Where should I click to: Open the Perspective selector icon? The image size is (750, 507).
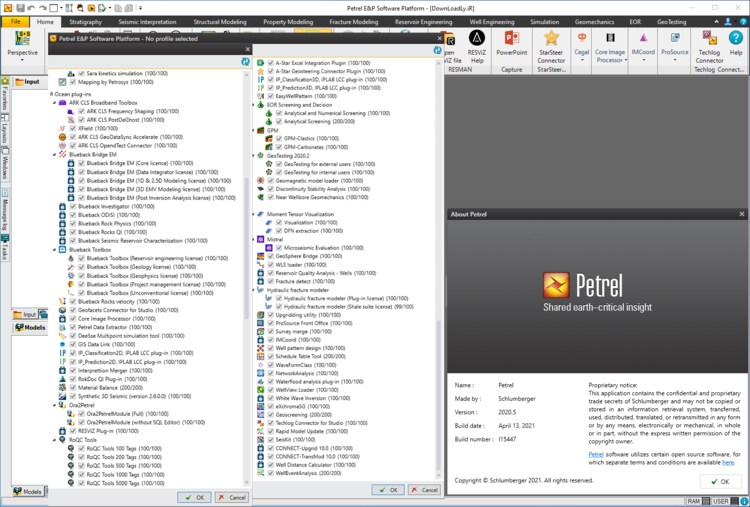pos(22,38)
